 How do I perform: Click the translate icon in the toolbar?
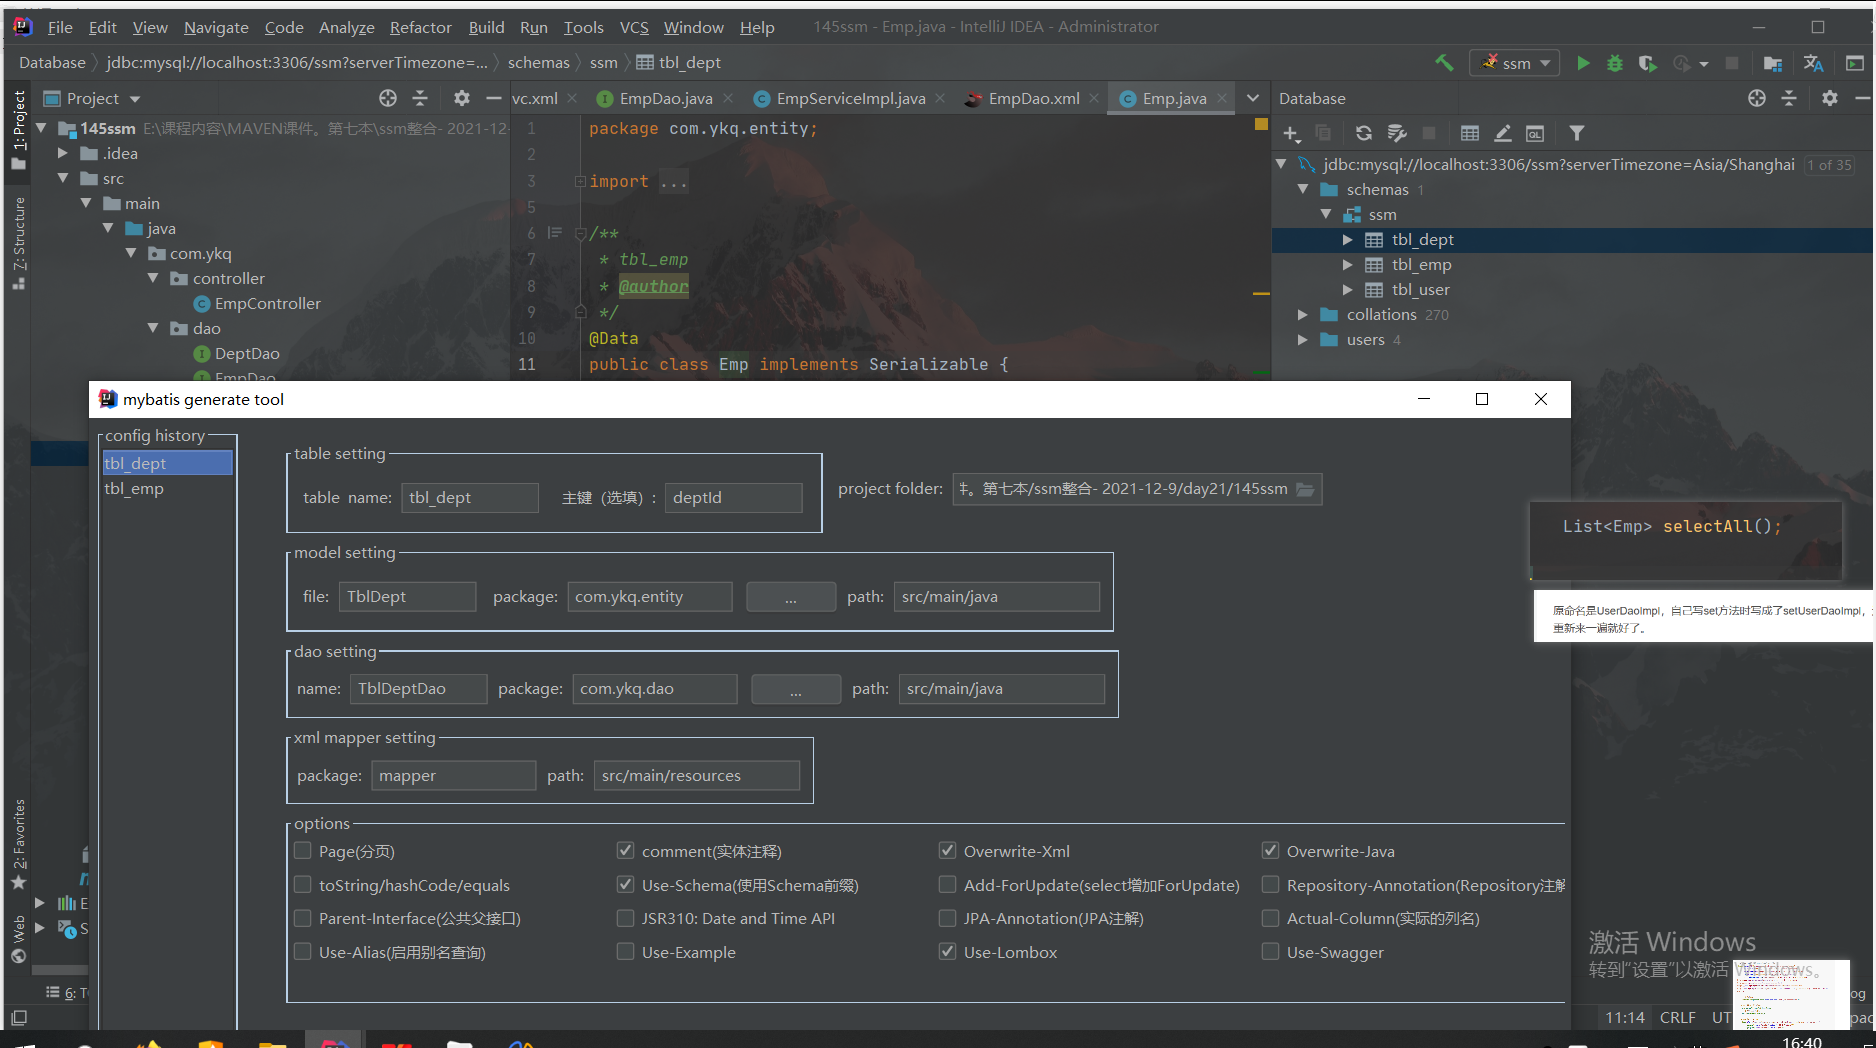click(x=1813, y=63)
